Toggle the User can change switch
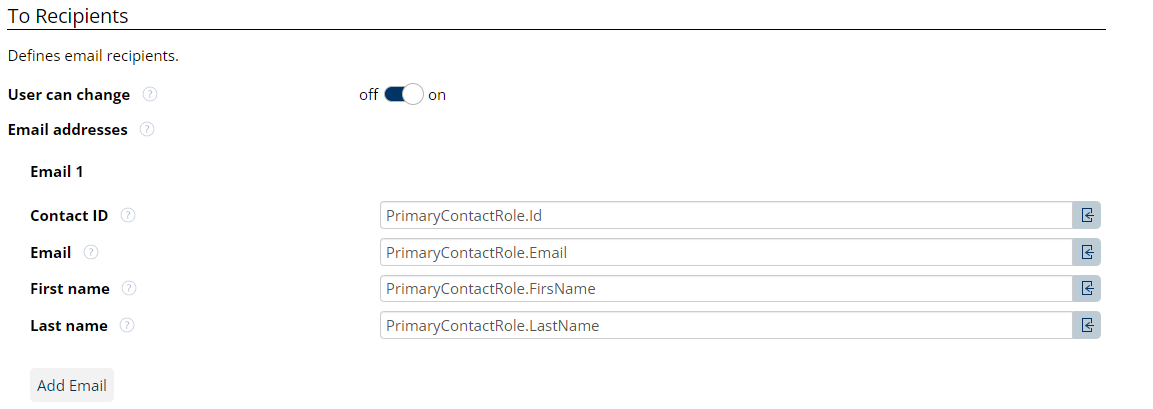 [x=404, y=95]
